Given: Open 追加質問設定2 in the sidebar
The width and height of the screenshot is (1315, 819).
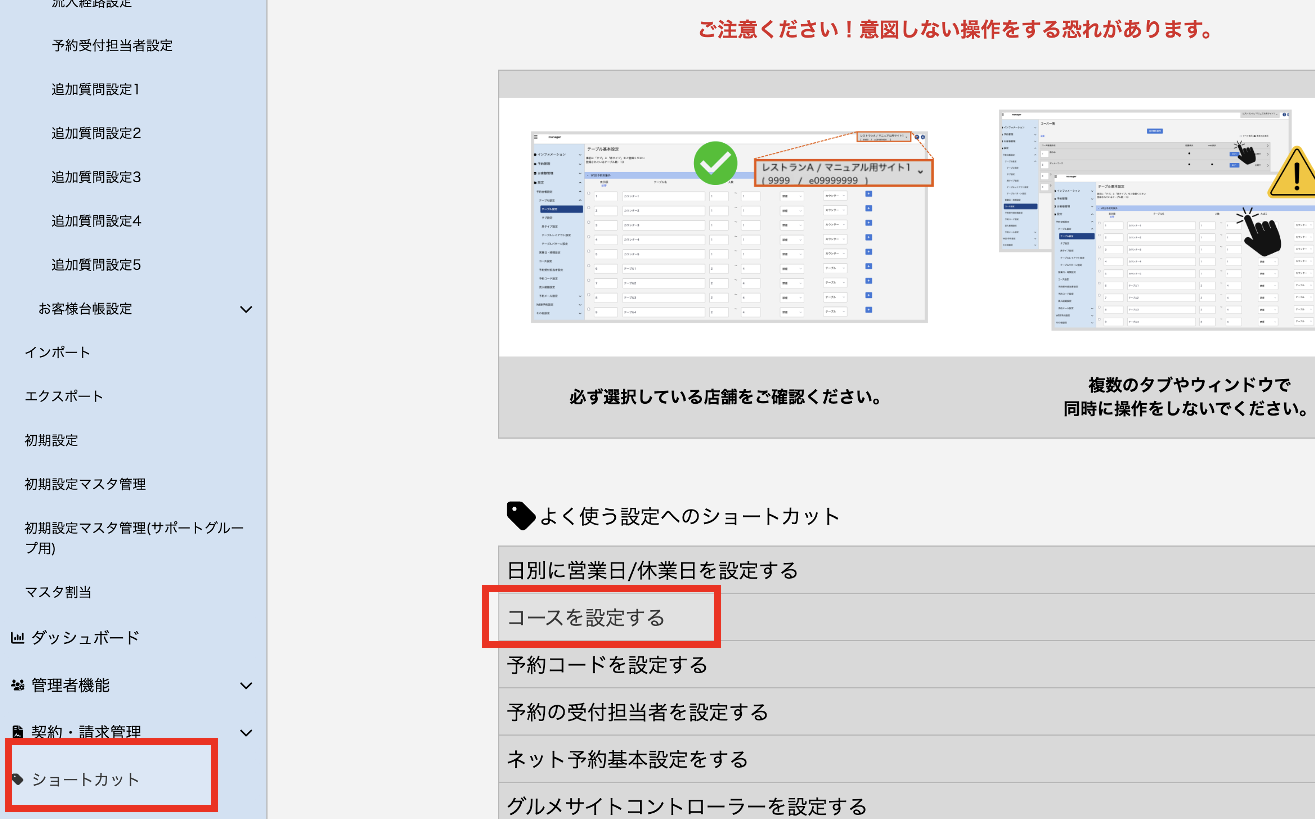Looking at the screenshot, I should pos(96,133).
